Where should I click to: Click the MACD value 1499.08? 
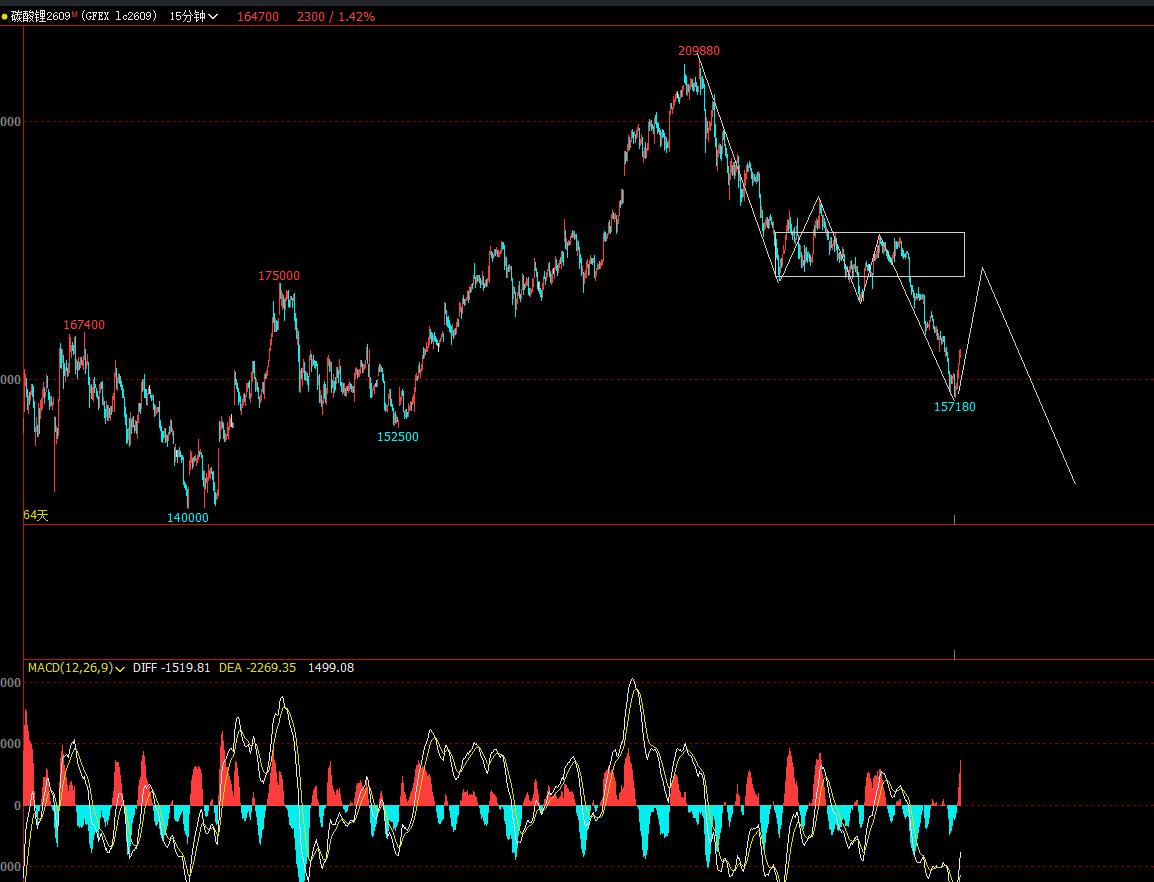[x=330, y=668]
